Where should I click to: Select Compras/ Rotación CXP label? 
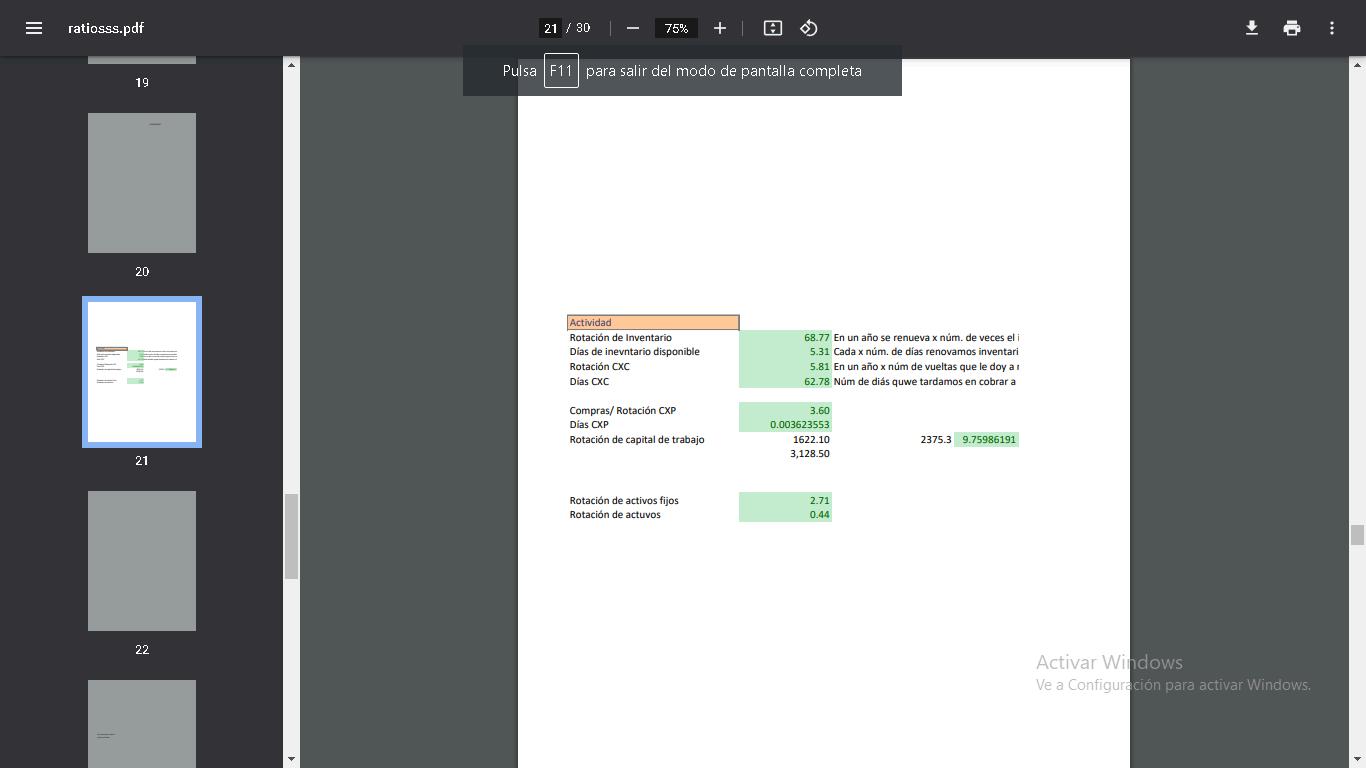622,411
